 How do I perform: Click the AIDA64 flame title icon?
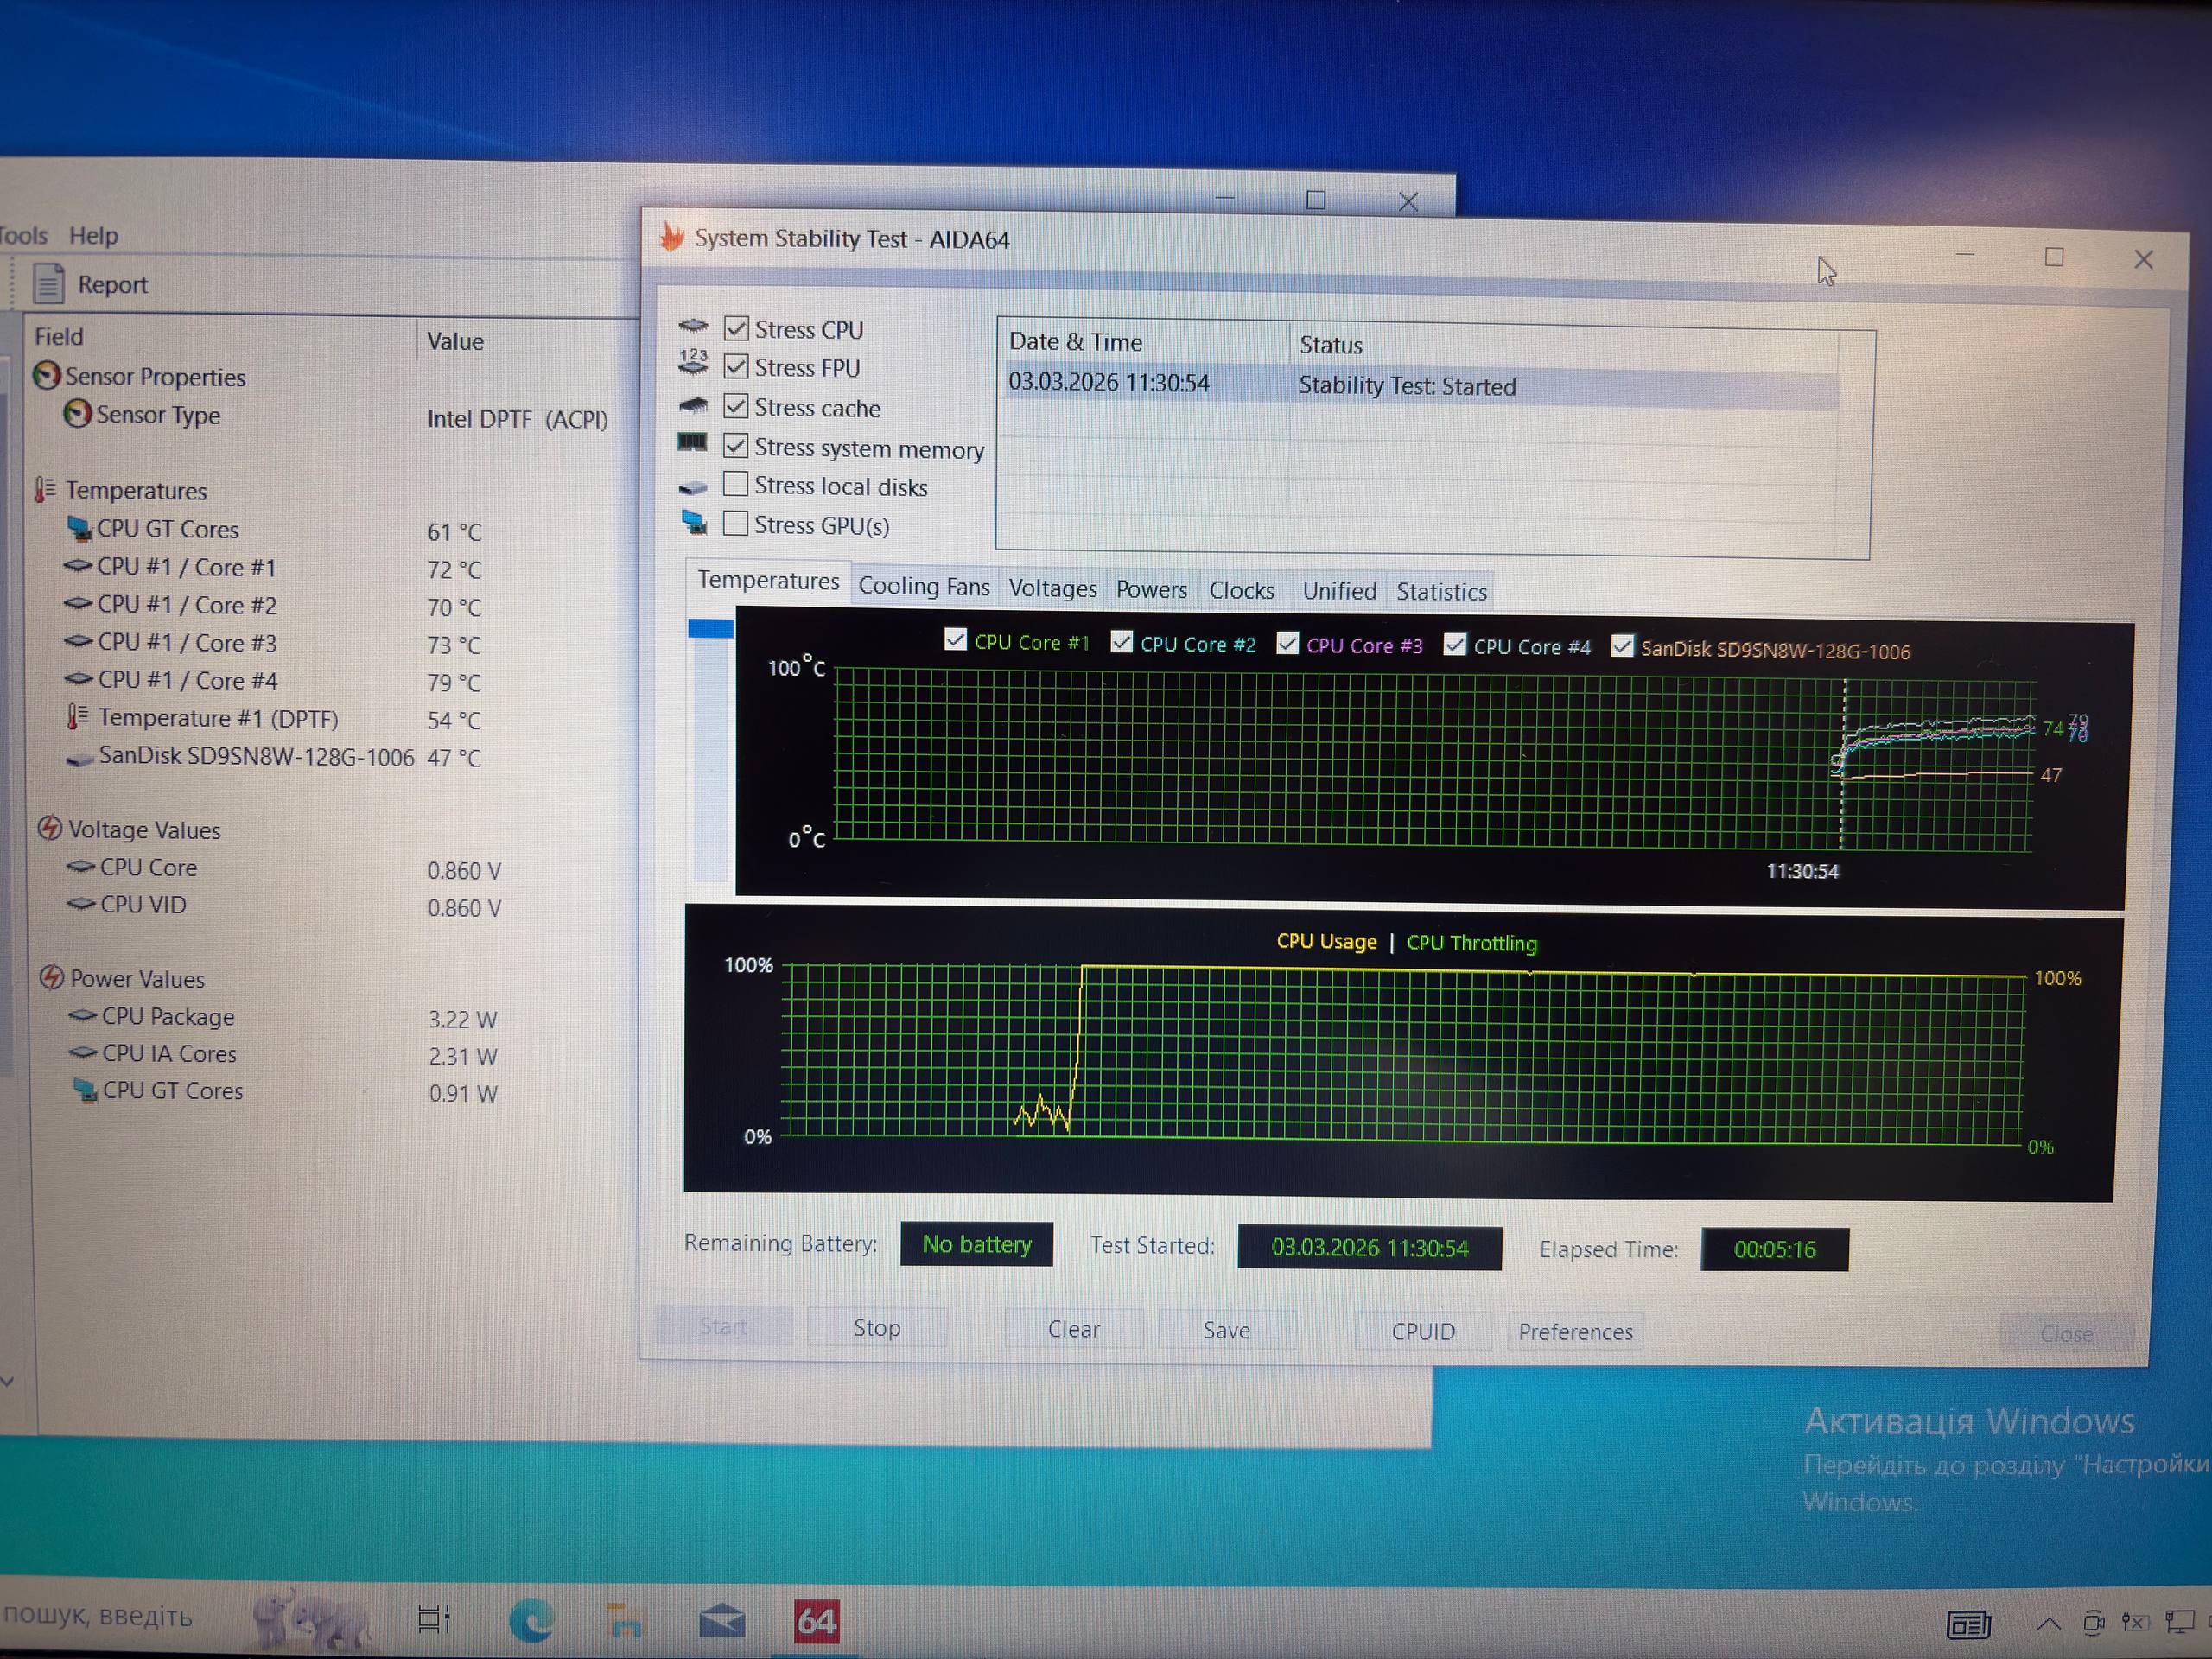(x=672, y=238)
